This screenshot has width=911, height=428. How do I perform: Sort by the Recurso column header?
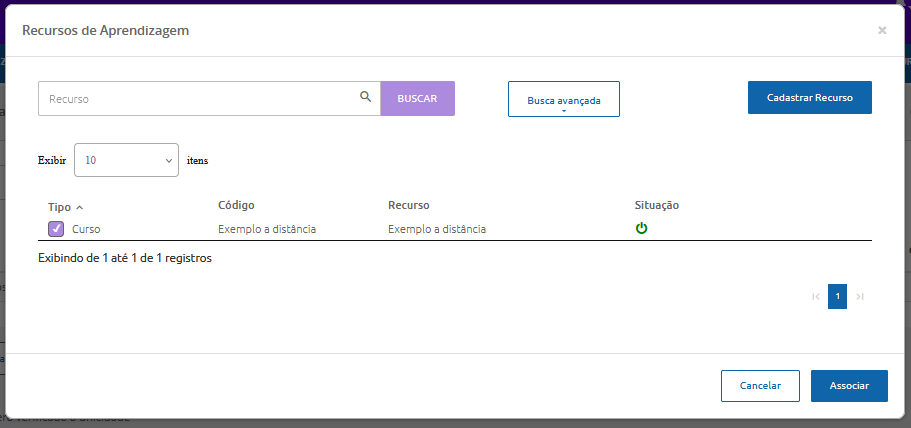pyautogui.click(x=408, y=205)
